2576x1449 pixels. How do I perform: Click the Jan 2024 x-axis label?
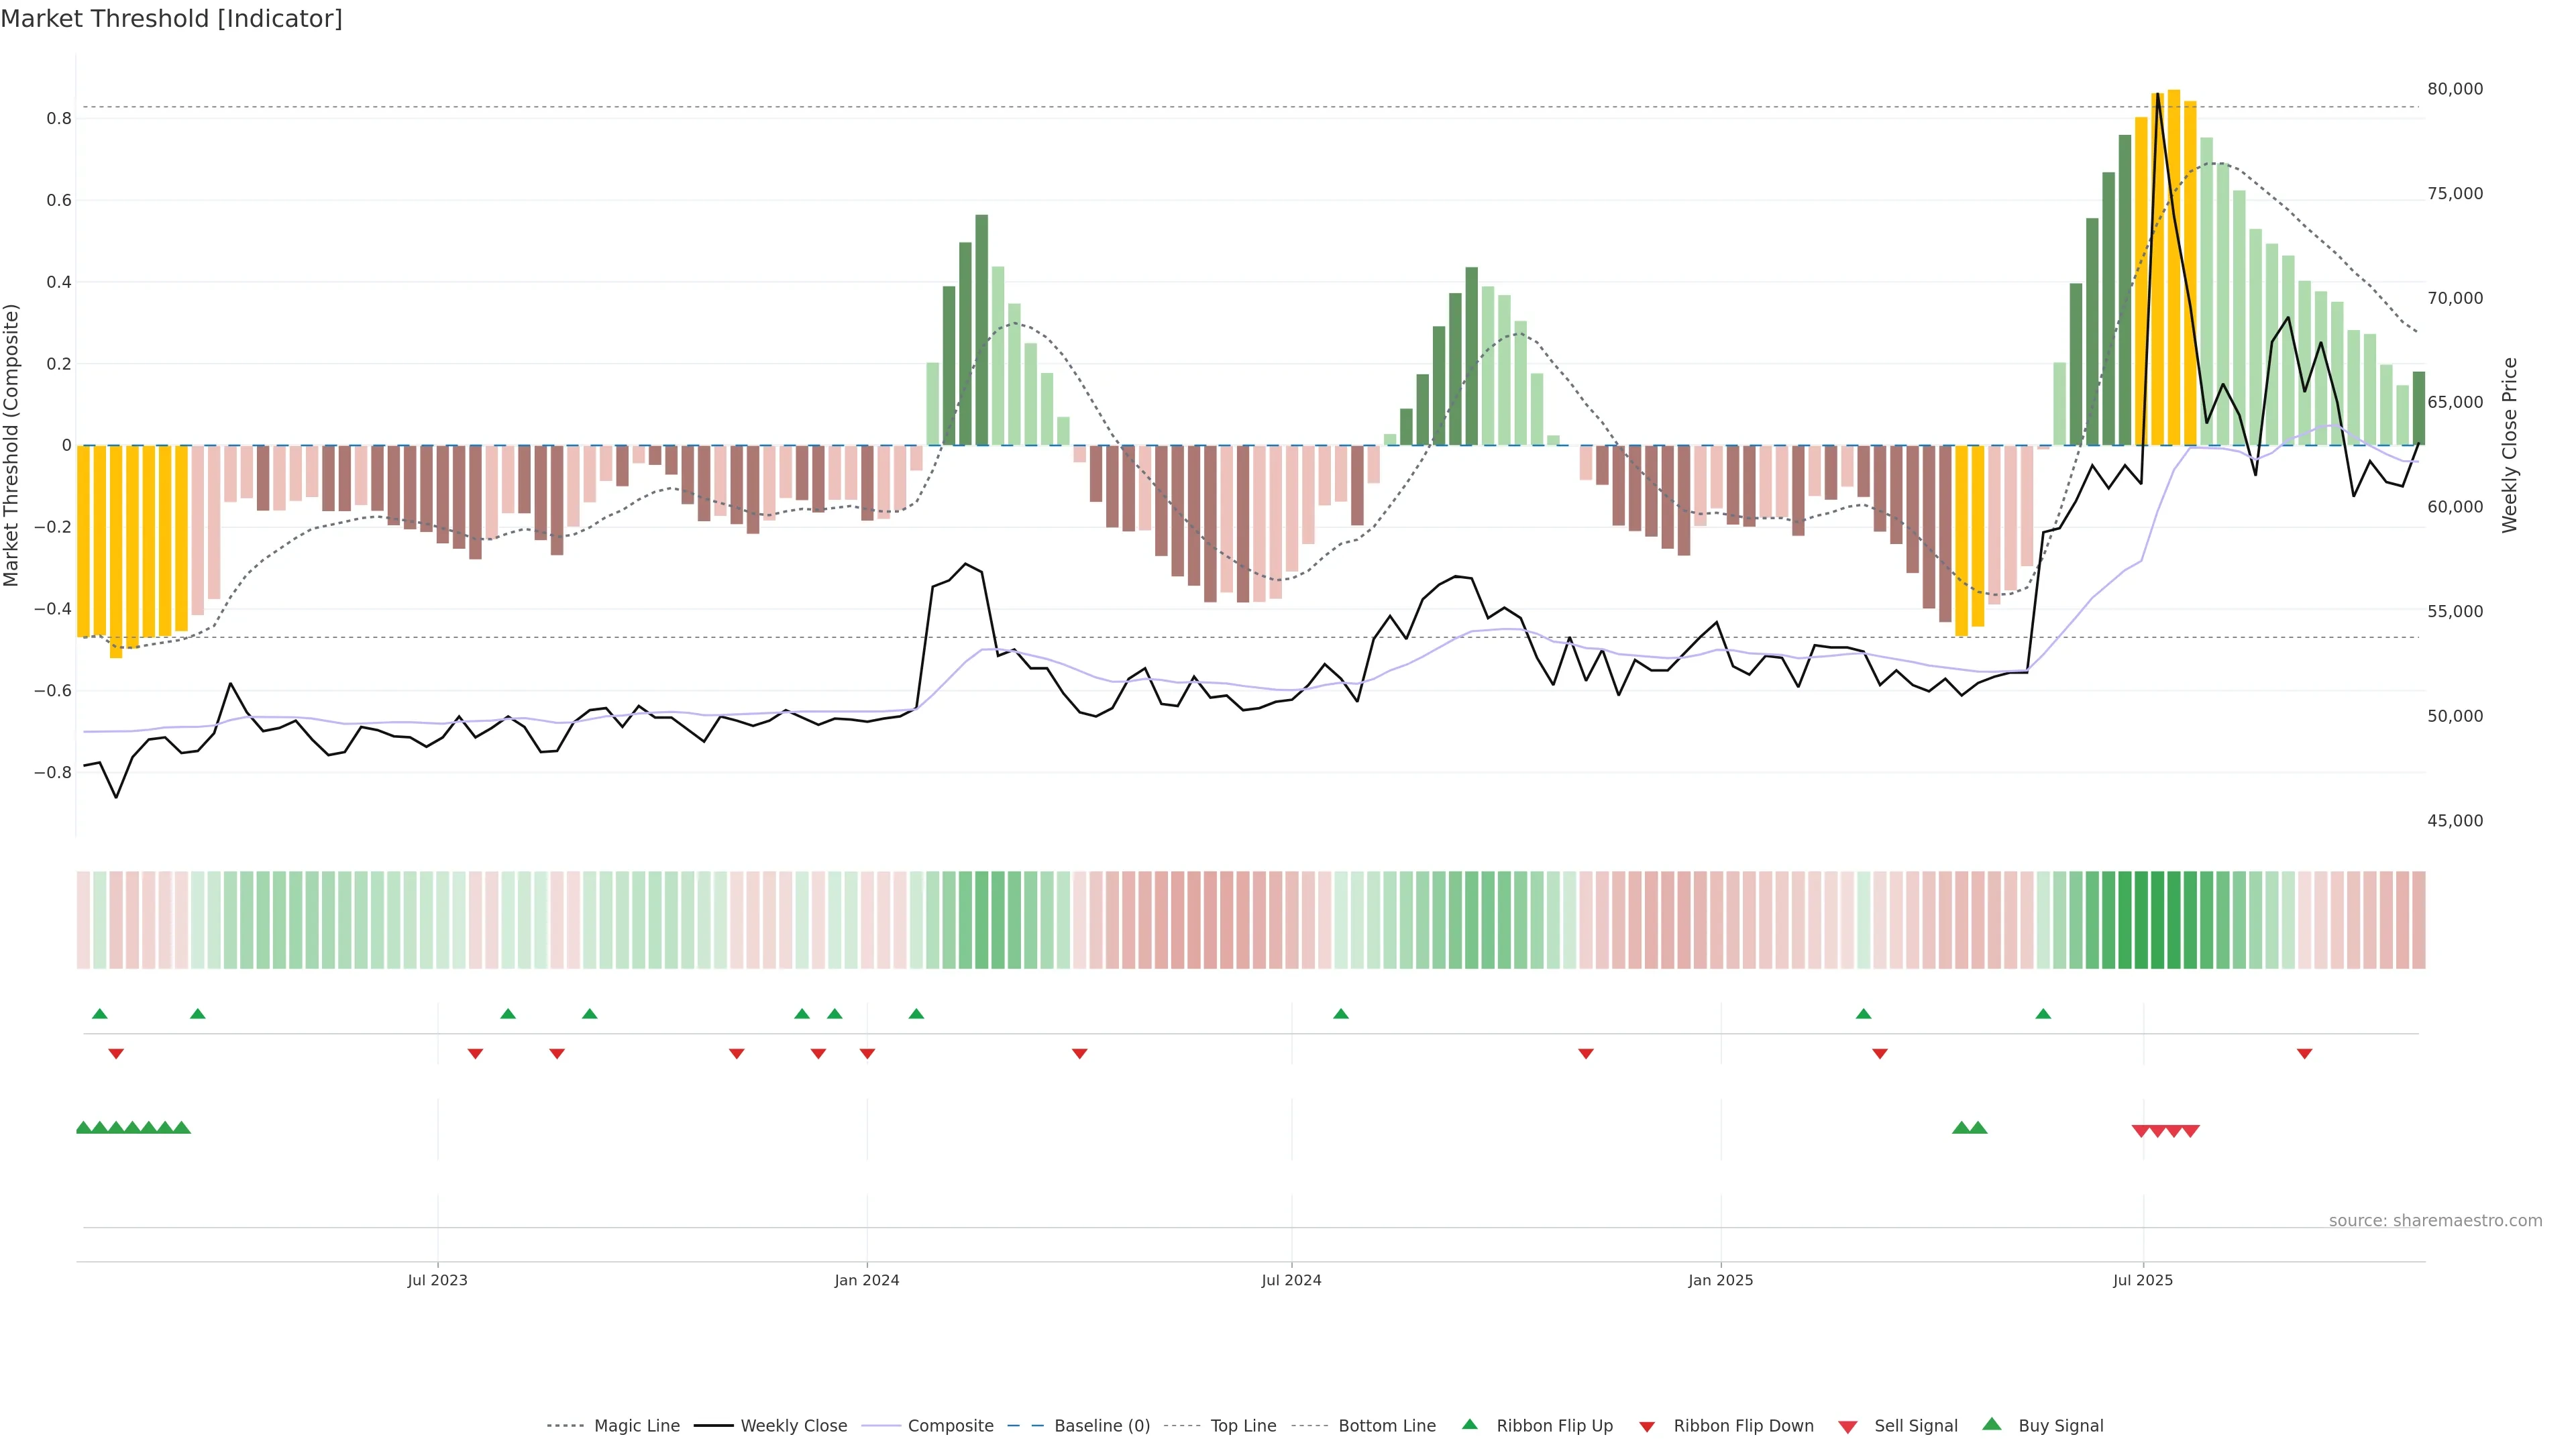(x=867, y=1280)
